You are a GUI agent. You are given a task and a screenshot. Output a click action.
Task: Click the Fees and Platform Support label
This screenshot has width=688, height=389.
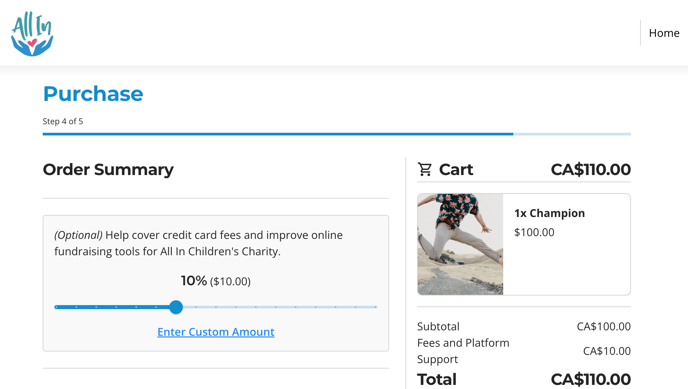pyautogui.click(x=463, y=351)
